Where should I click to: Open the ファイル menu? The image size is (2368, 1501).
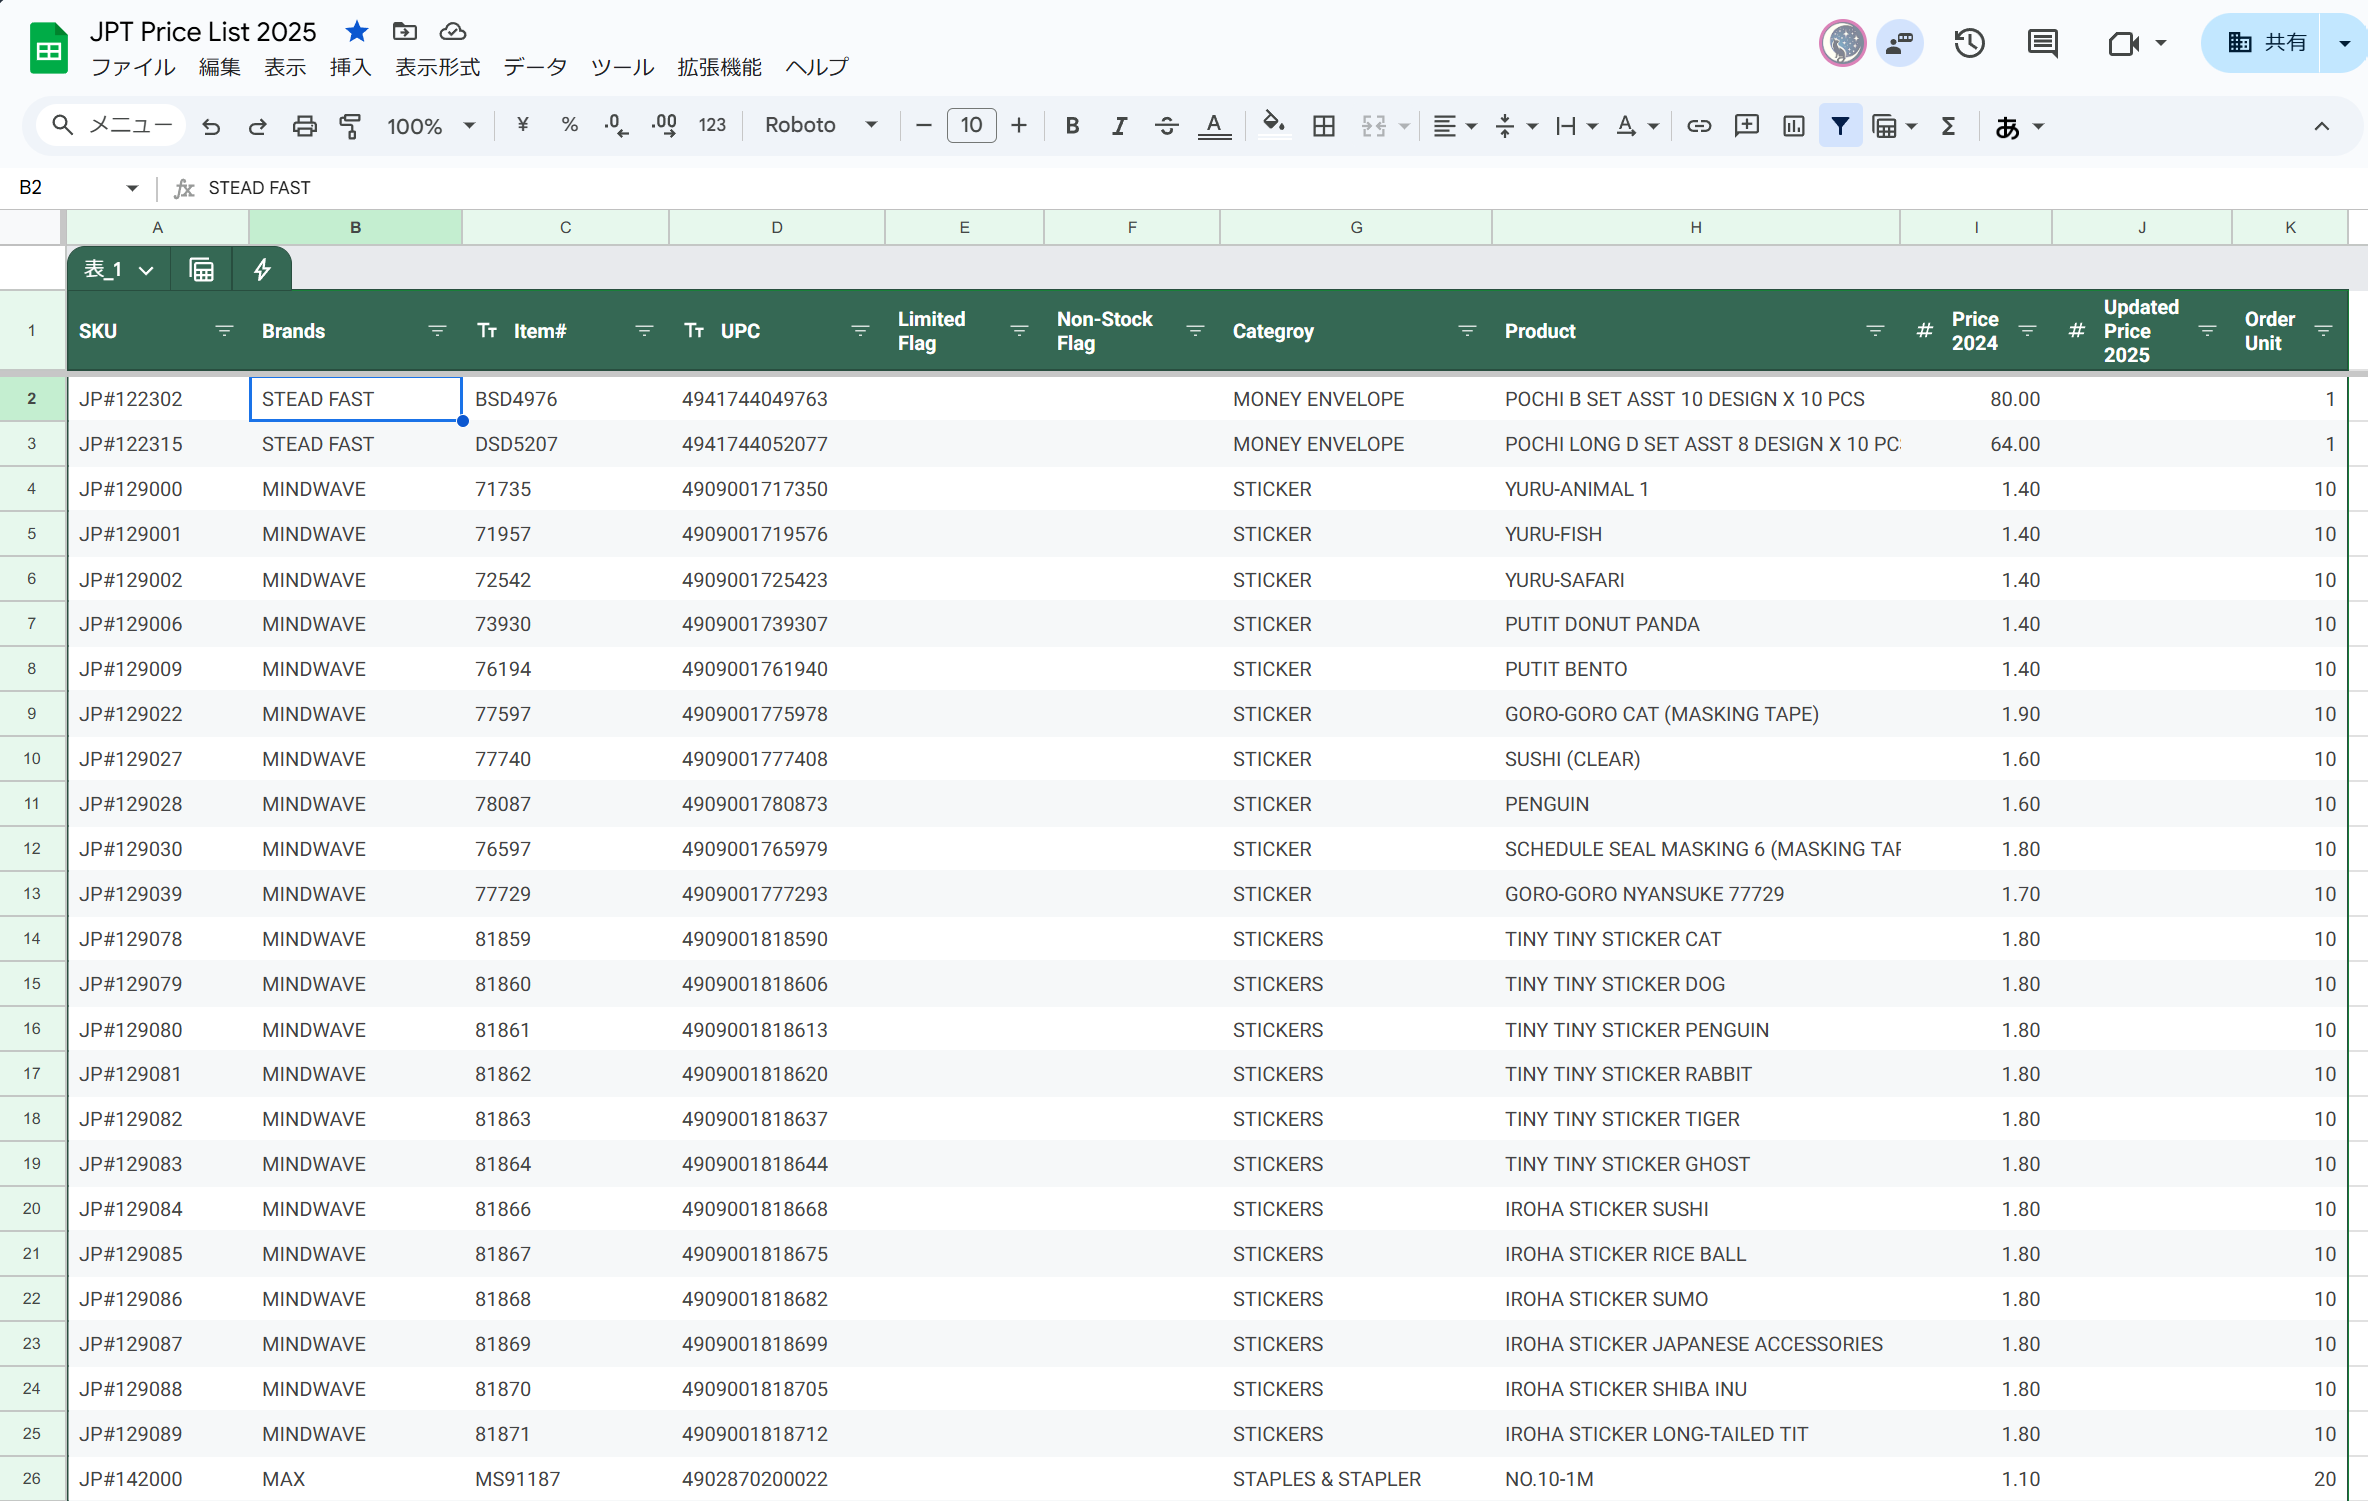(x=133, y=67)
